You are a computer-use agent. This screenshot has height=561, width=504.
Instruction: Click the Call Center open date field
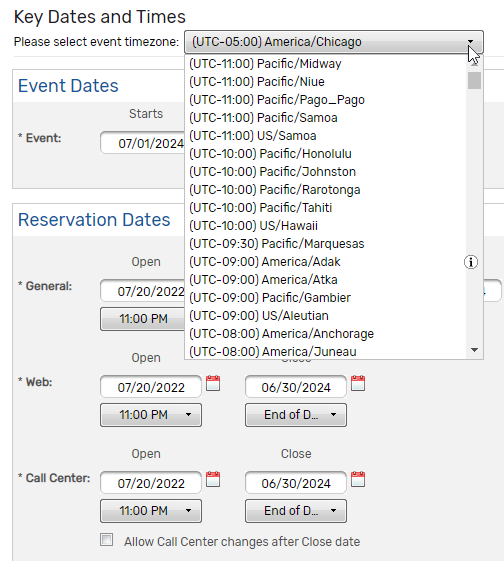point(151,483)
